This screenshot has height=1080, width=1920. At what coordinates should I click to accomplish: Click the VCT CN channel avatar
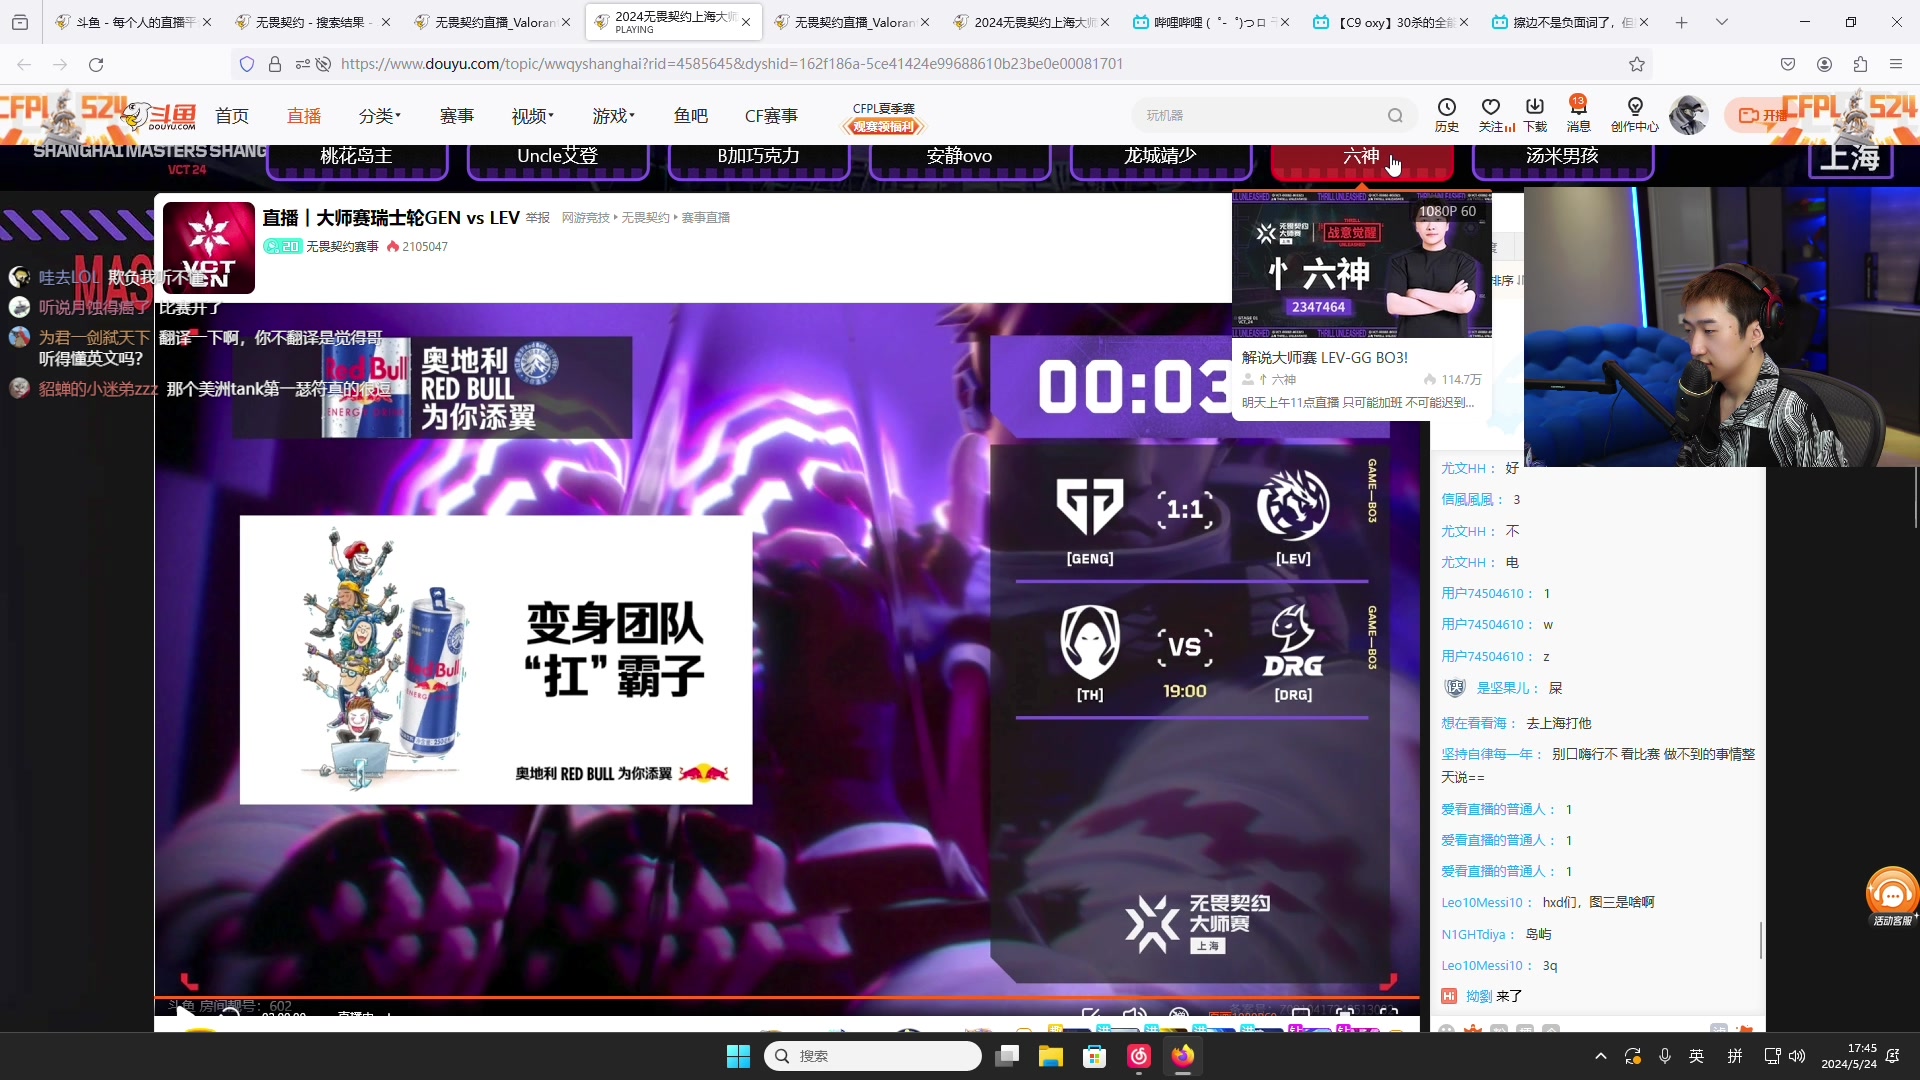[209, 248]
